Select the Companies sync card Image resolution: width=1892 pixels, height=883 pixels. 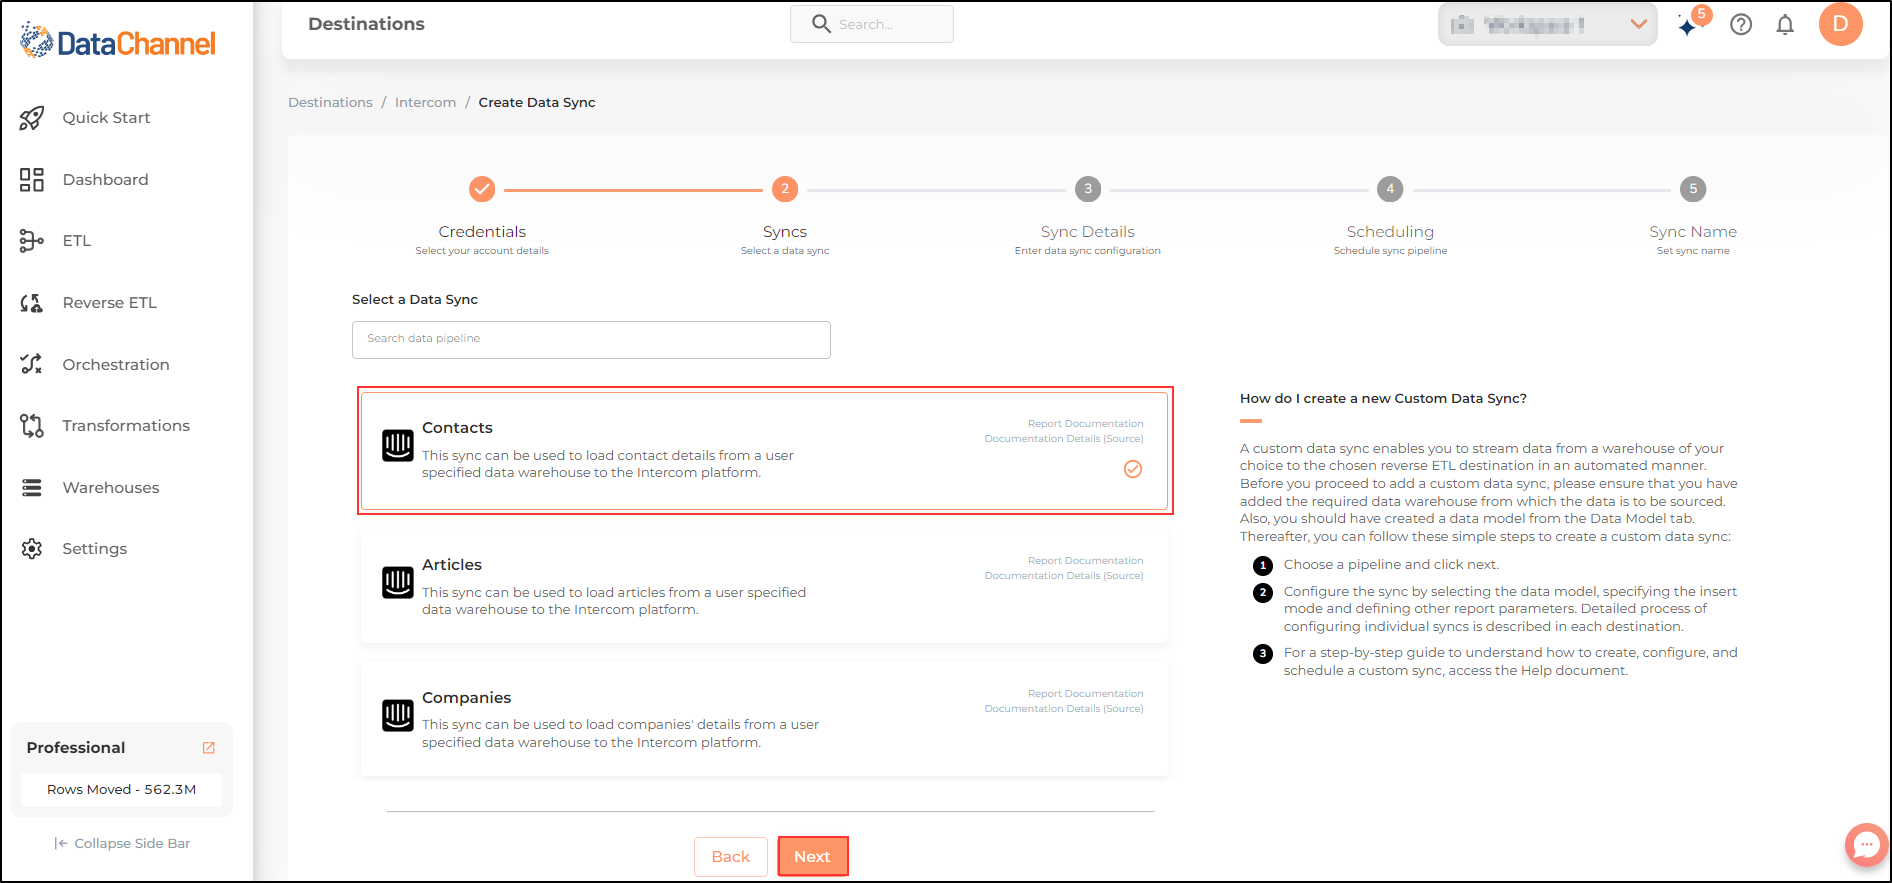pyautogui.click(x=765, y=719)
